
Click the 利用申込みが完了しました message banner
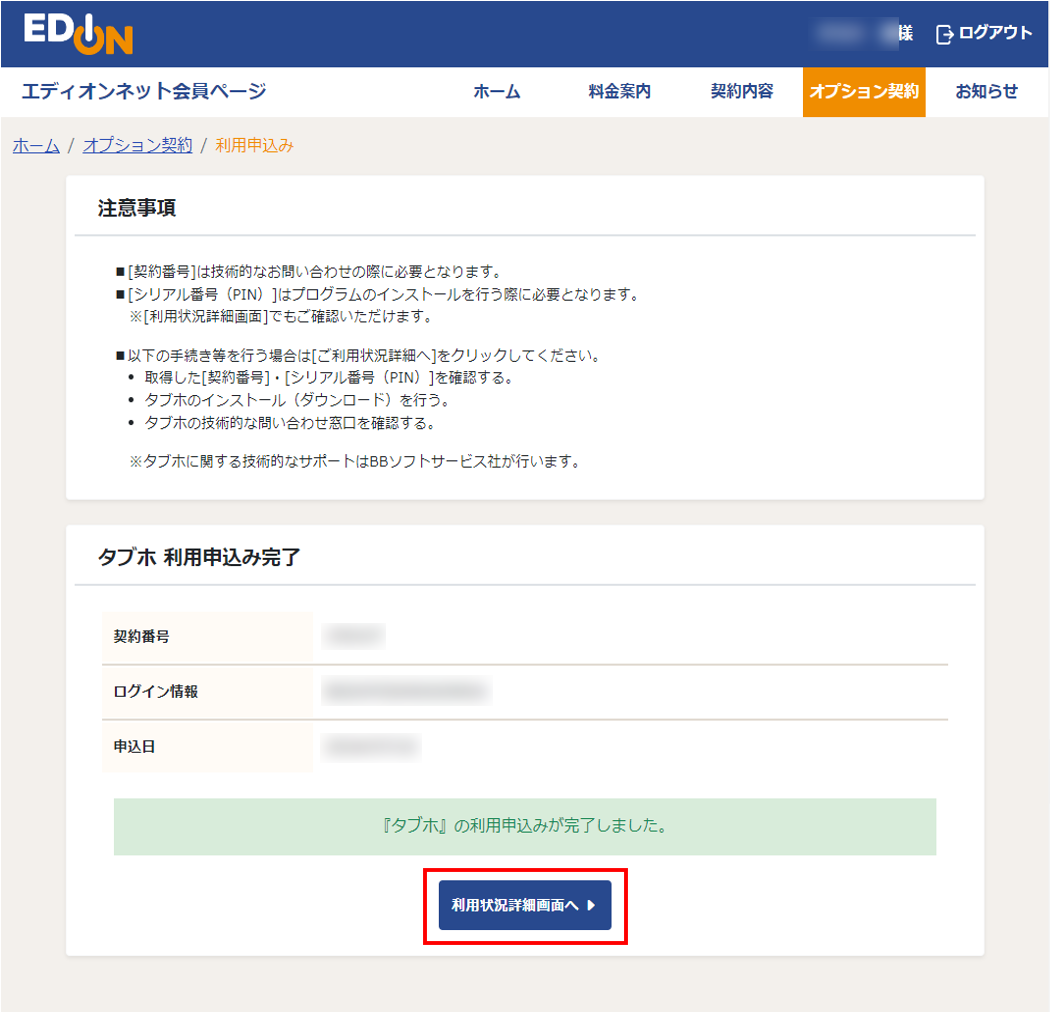pos(525,826)
